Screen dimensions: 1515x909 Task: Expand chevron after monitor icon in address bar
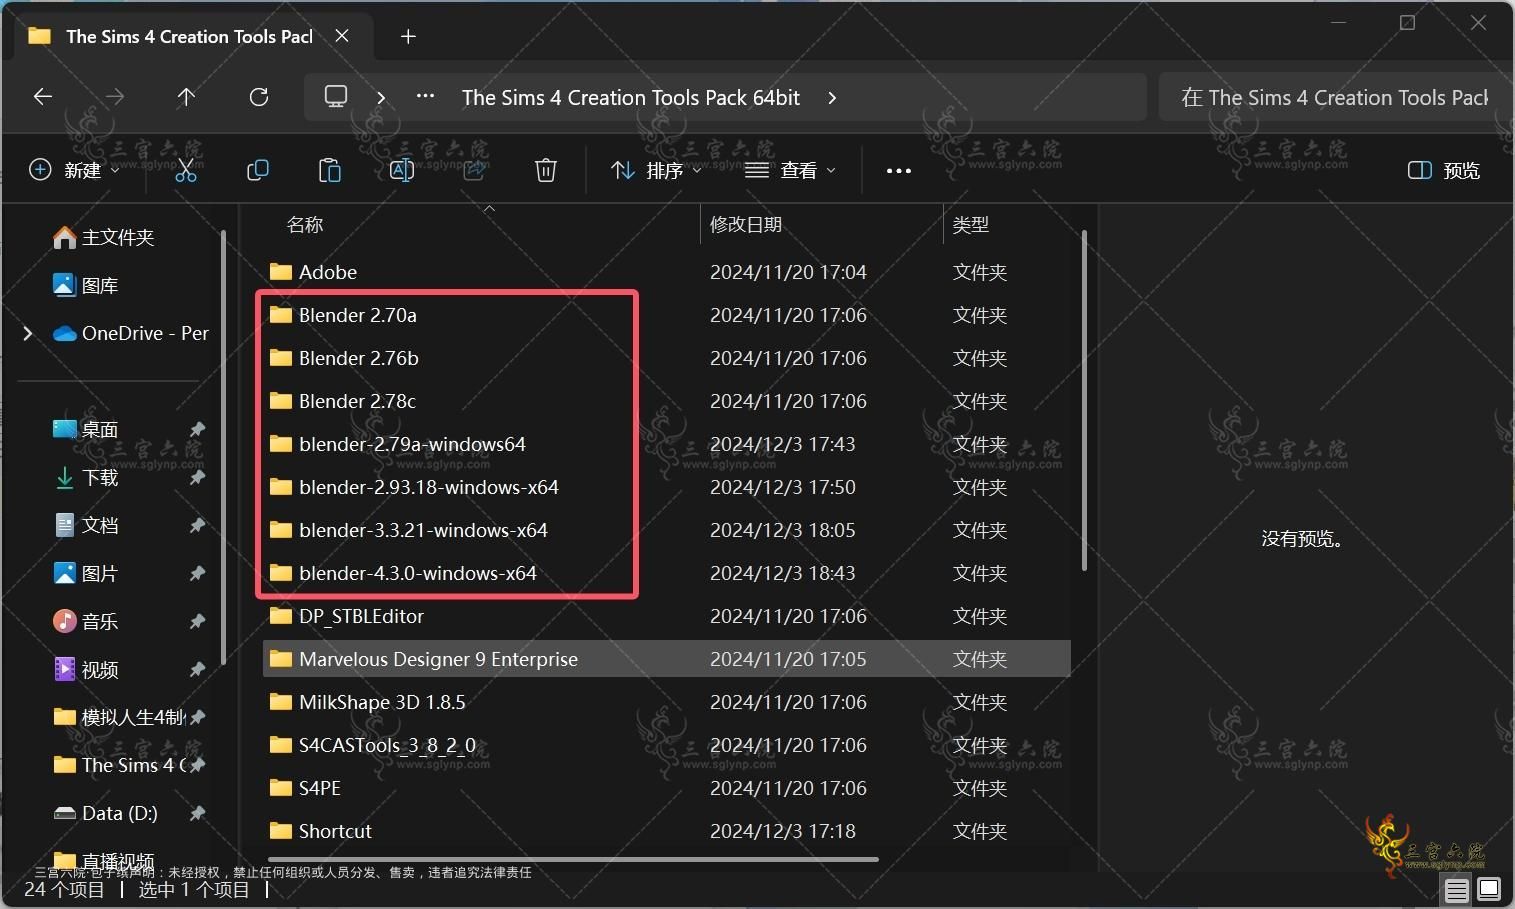point(381,97)
